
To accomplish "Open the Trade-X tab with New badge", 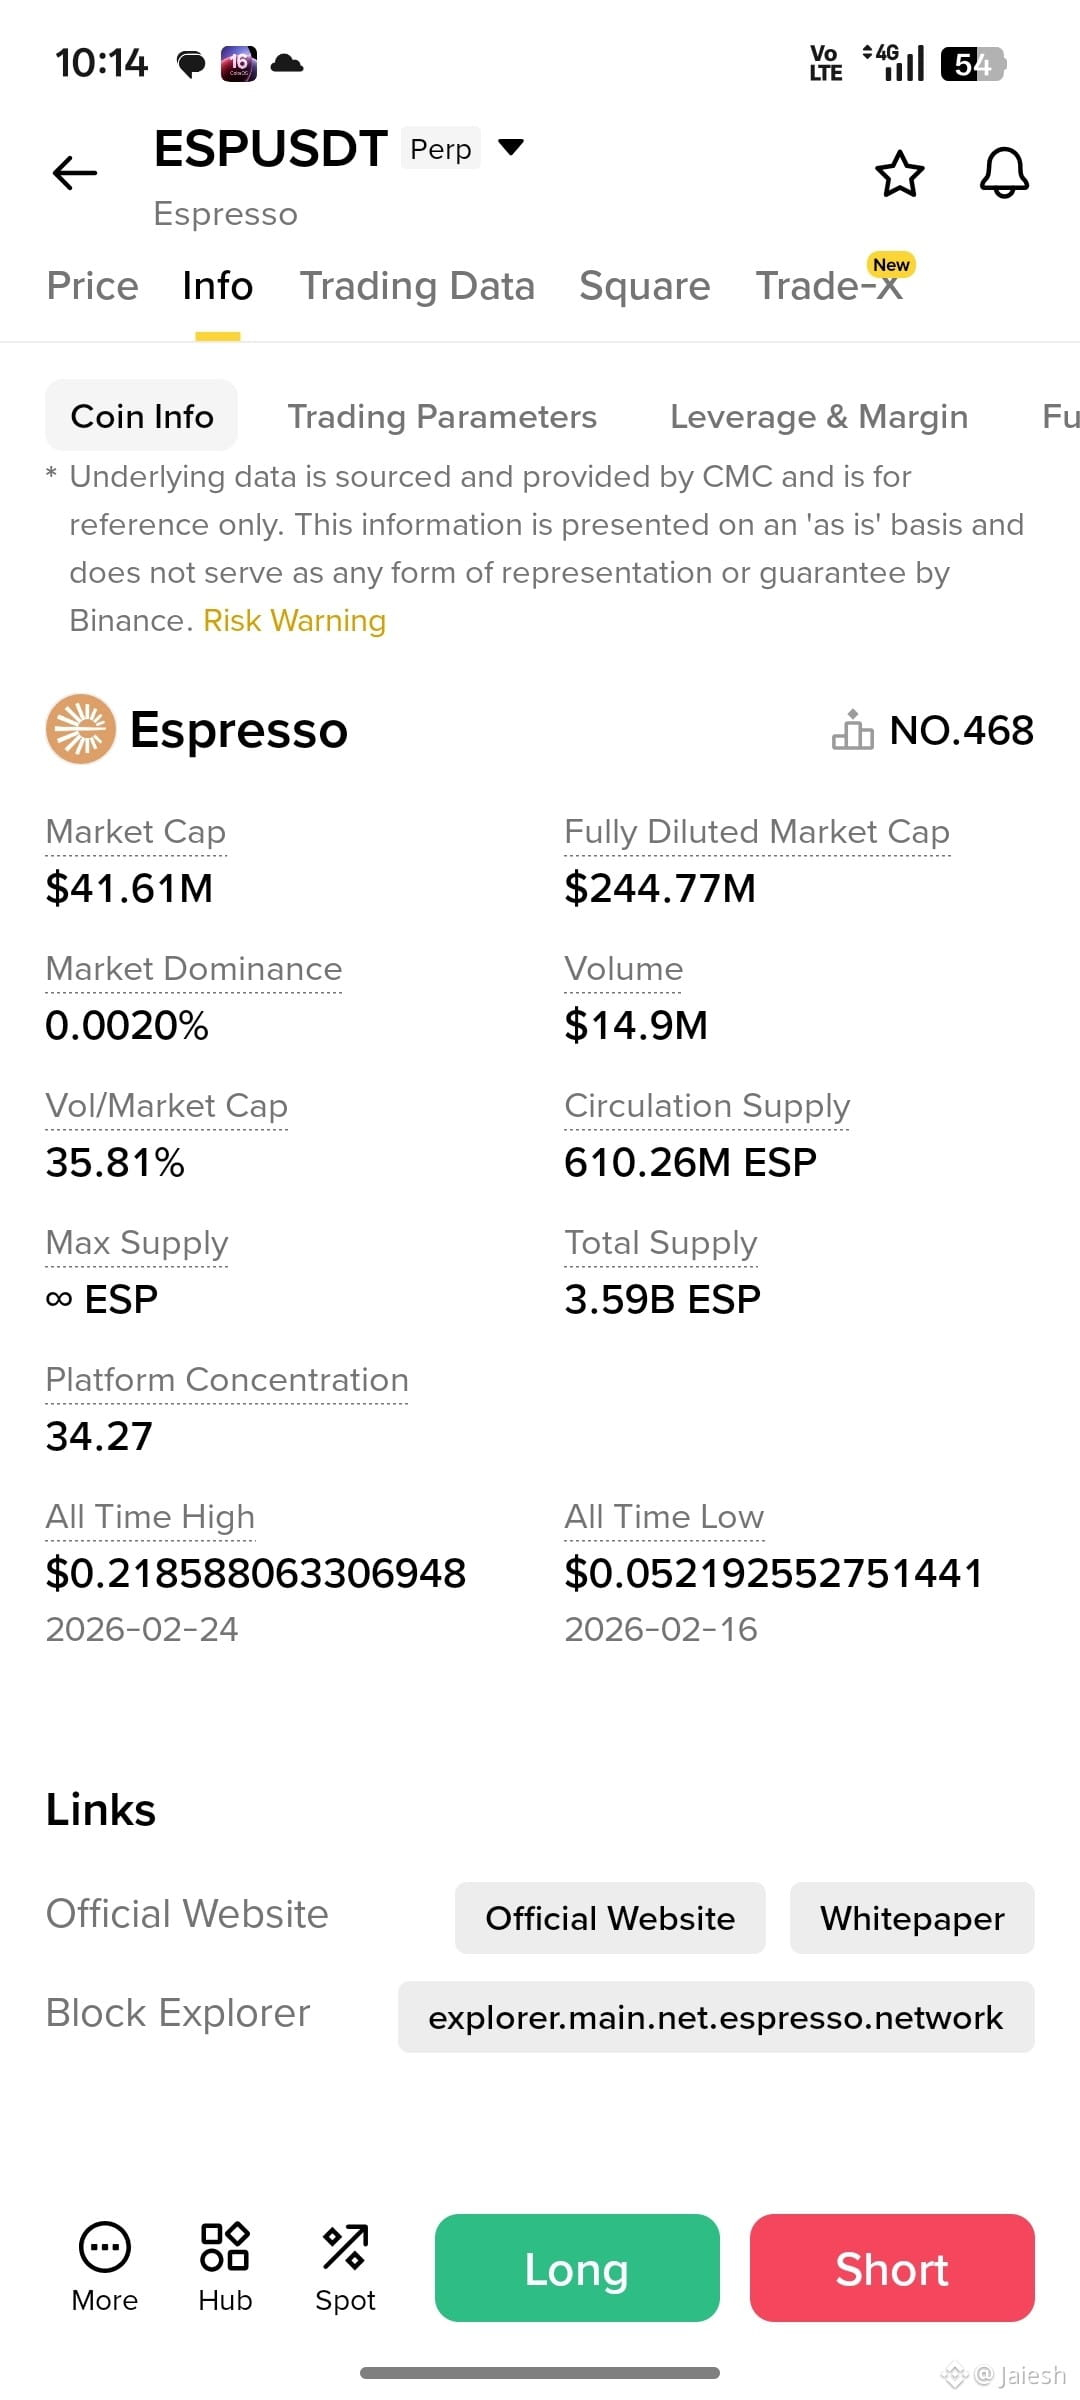I will pyautogui.click(x=830, y=284).
